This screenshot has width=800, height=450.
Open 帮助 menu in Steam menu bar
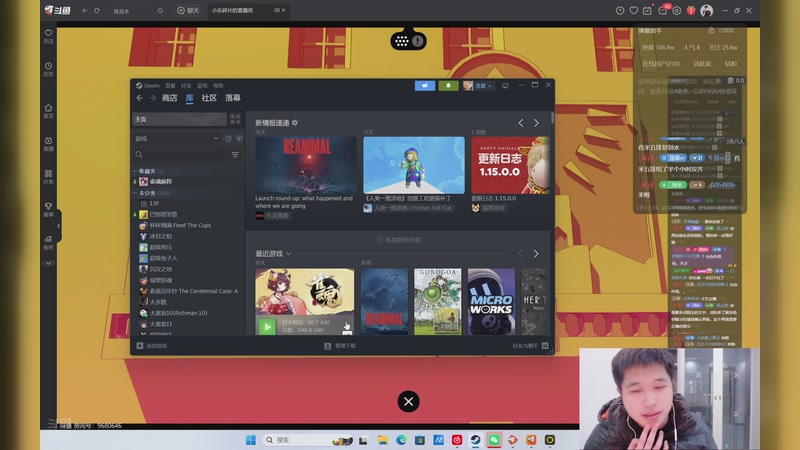[218, 86]
